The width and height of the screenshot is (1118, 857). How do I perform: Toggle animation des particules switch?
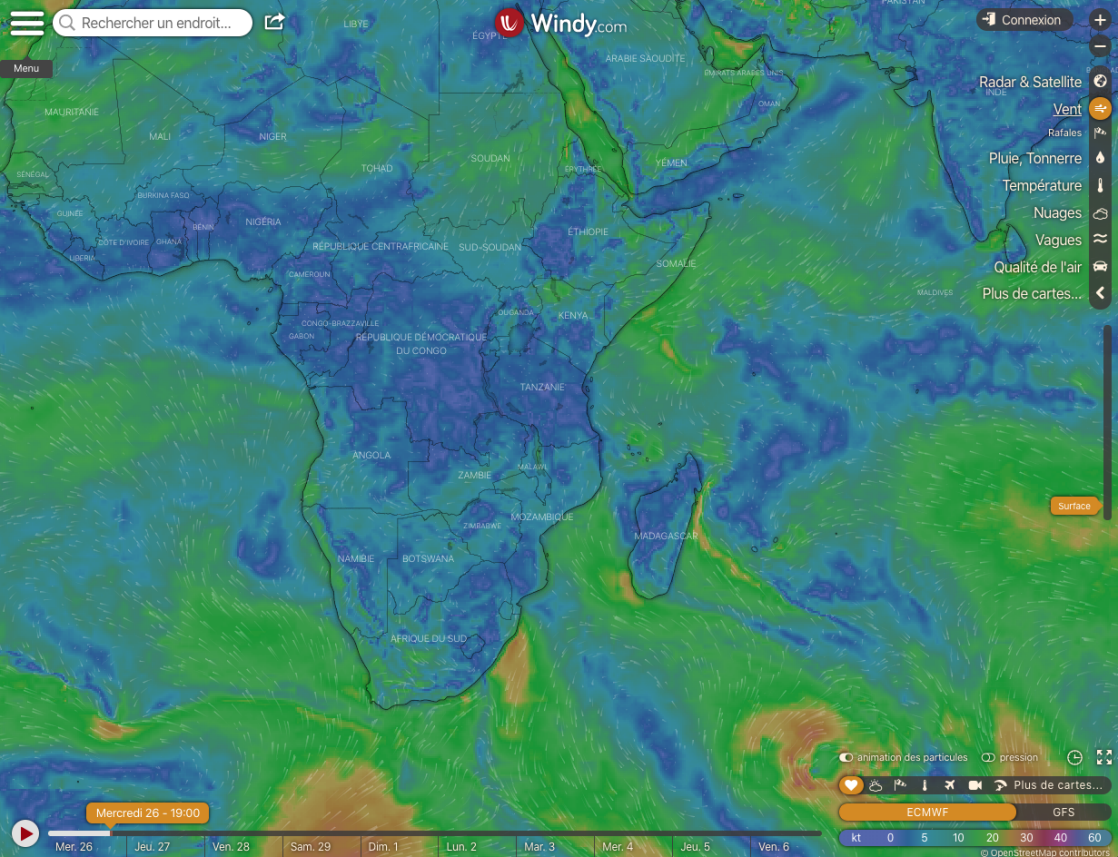[846, 758]
